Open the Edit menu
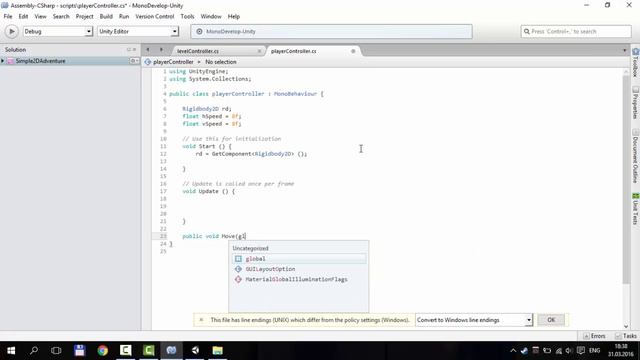Viewport: 640px width, 360px height. click(x=23, y=16)
